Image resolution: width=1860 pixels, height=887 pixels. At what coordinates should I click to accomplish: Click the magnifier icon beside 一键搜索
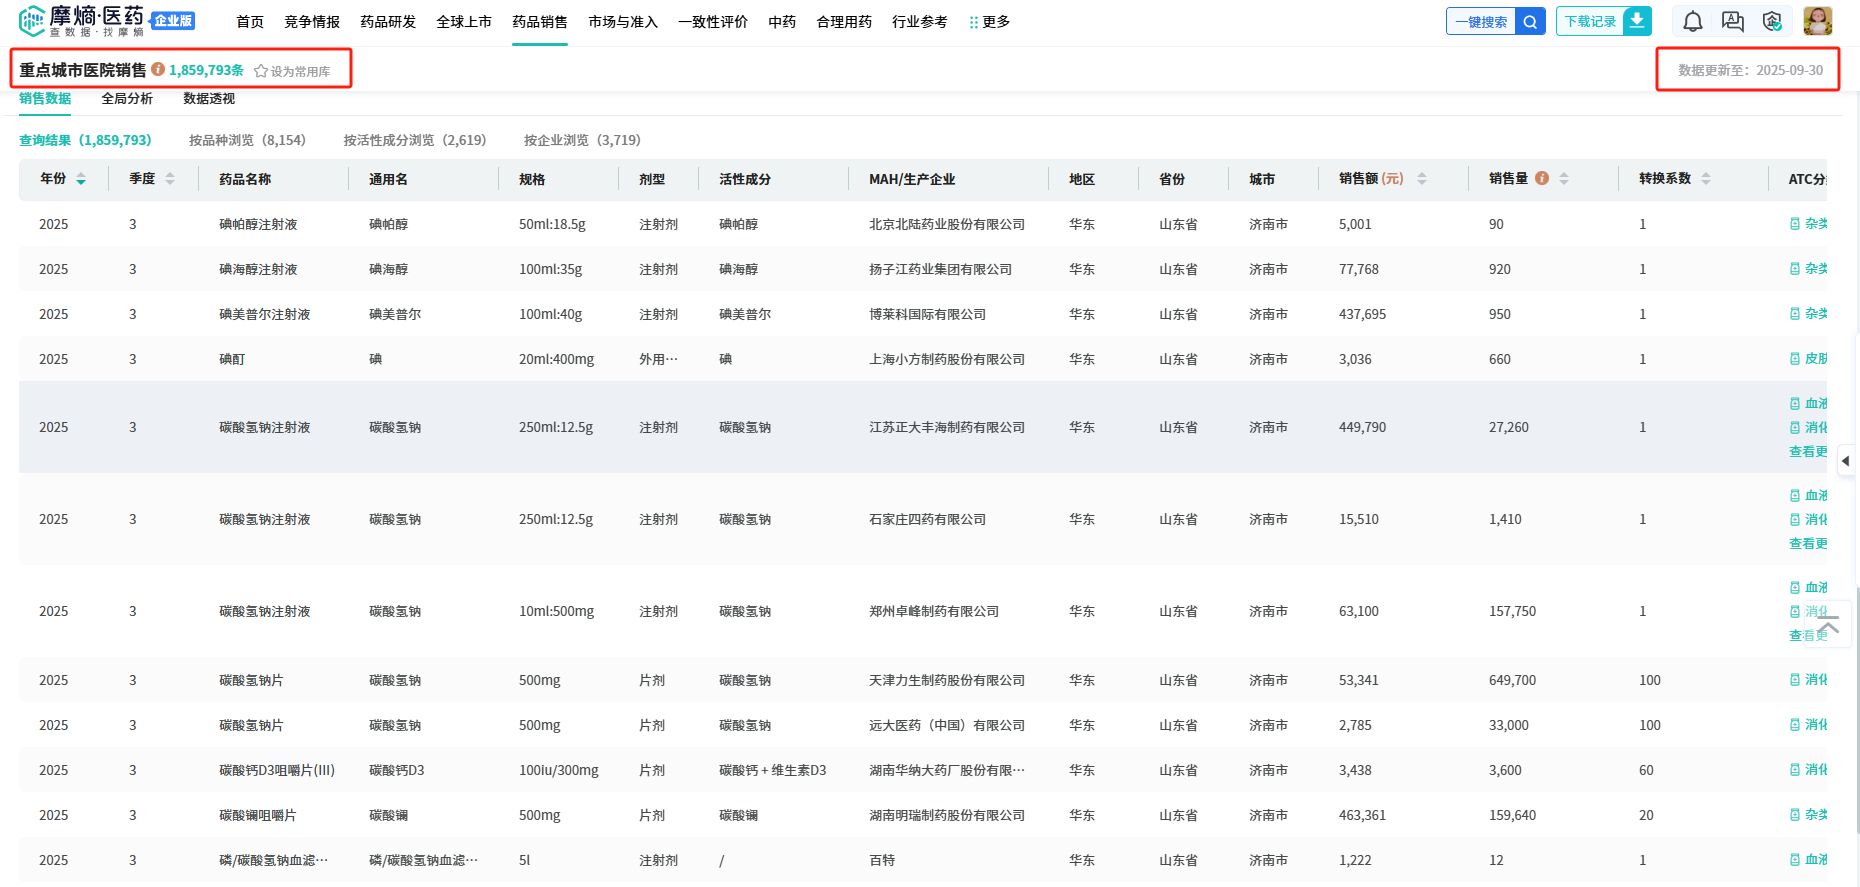(x=1530, y=21)
